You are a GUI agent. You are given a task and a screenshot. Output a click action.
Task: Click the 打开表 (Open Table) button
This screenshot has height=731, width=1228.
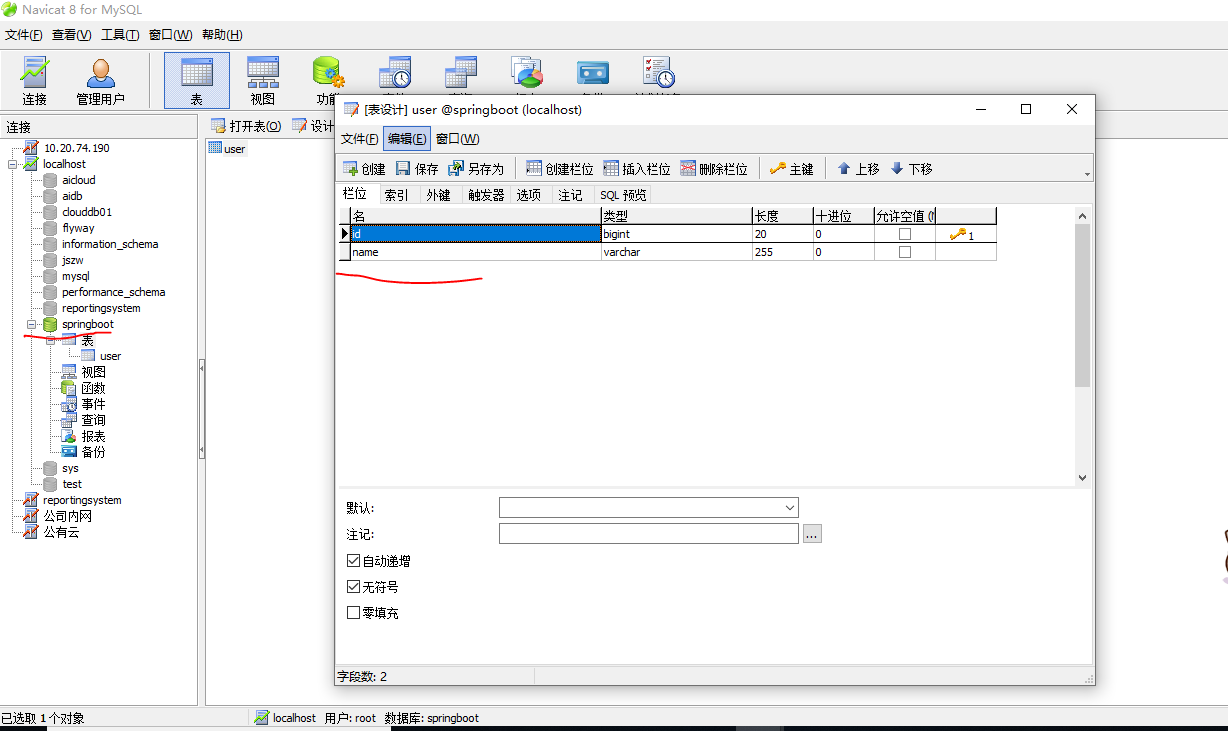246,126
